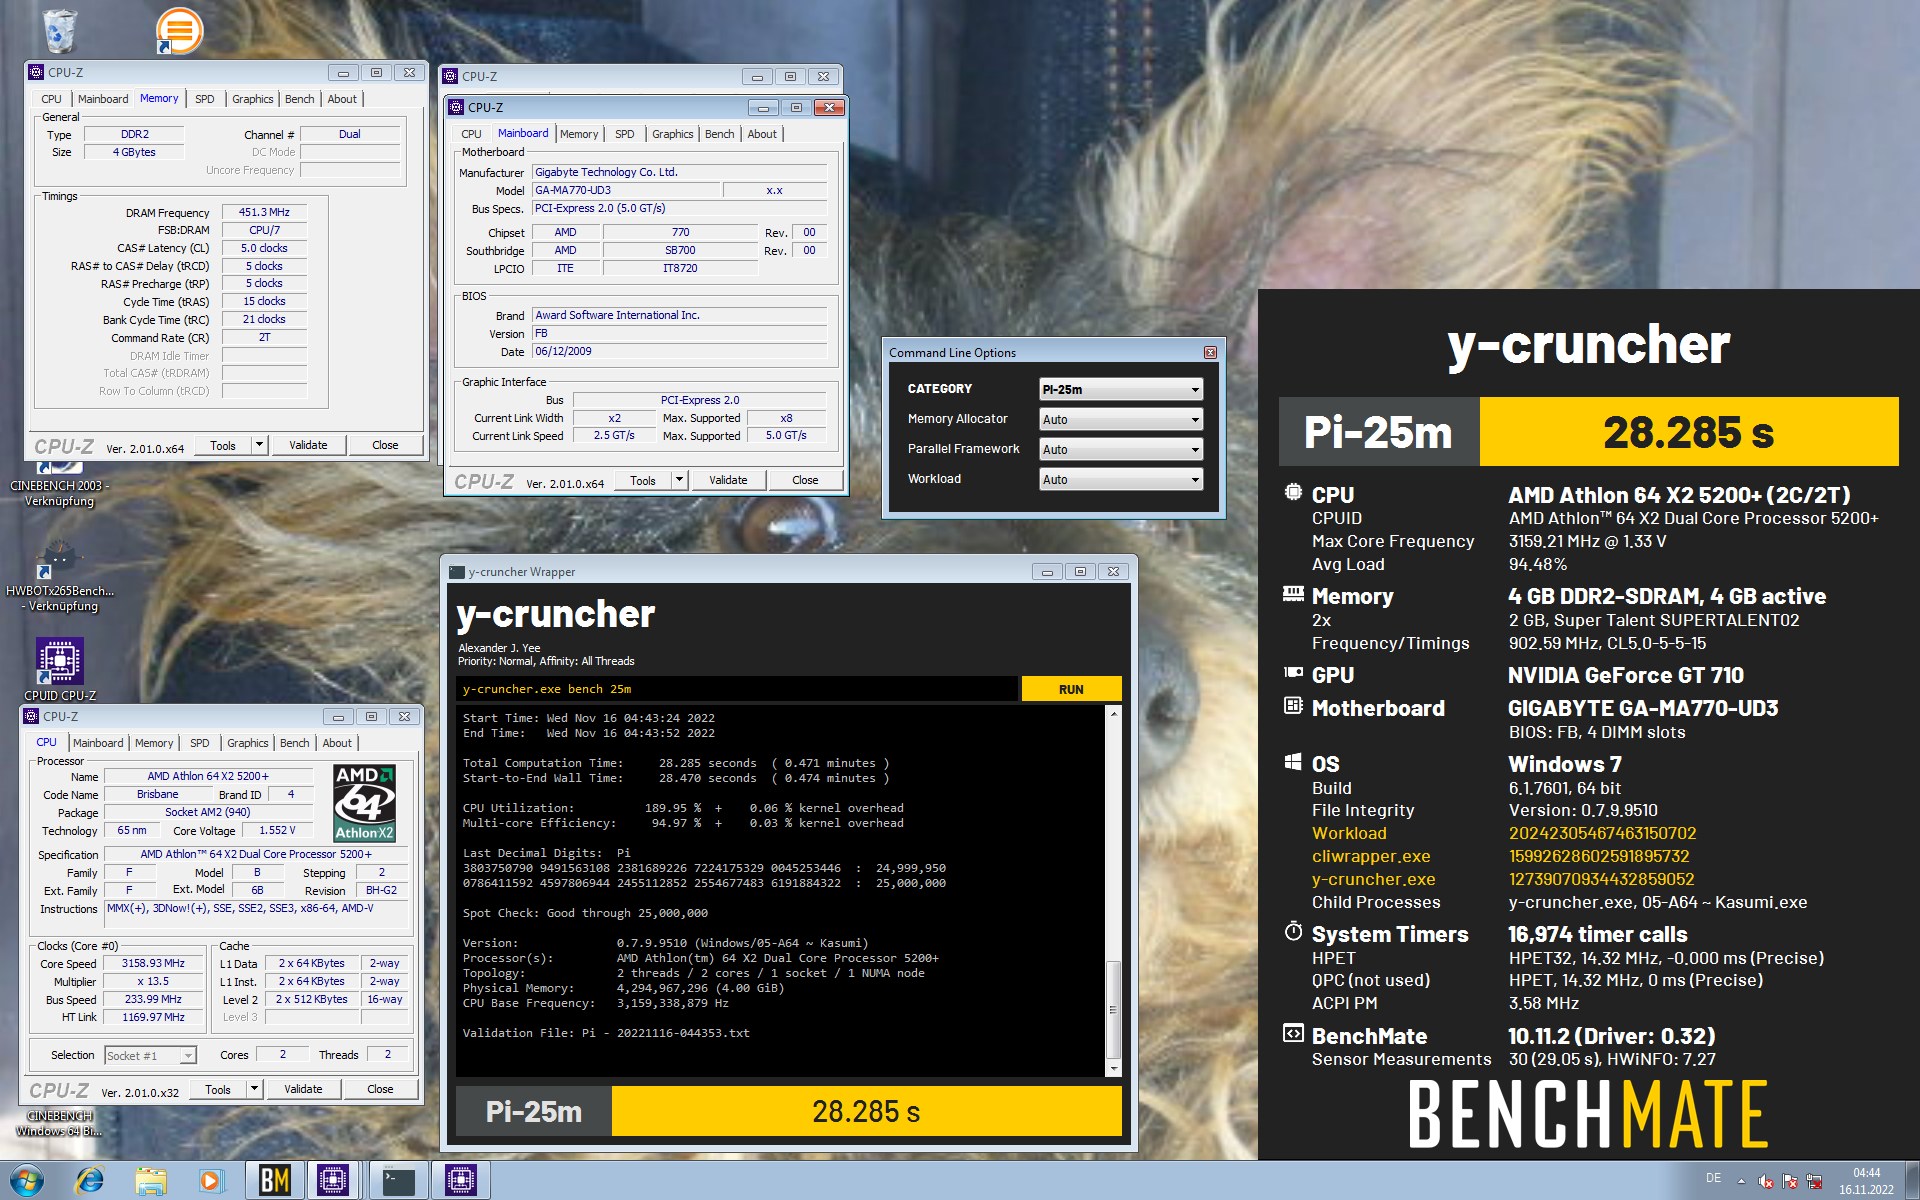
Task: Click the Core Speed 3158.93 MHz value
Action: [x=153, y=963]
